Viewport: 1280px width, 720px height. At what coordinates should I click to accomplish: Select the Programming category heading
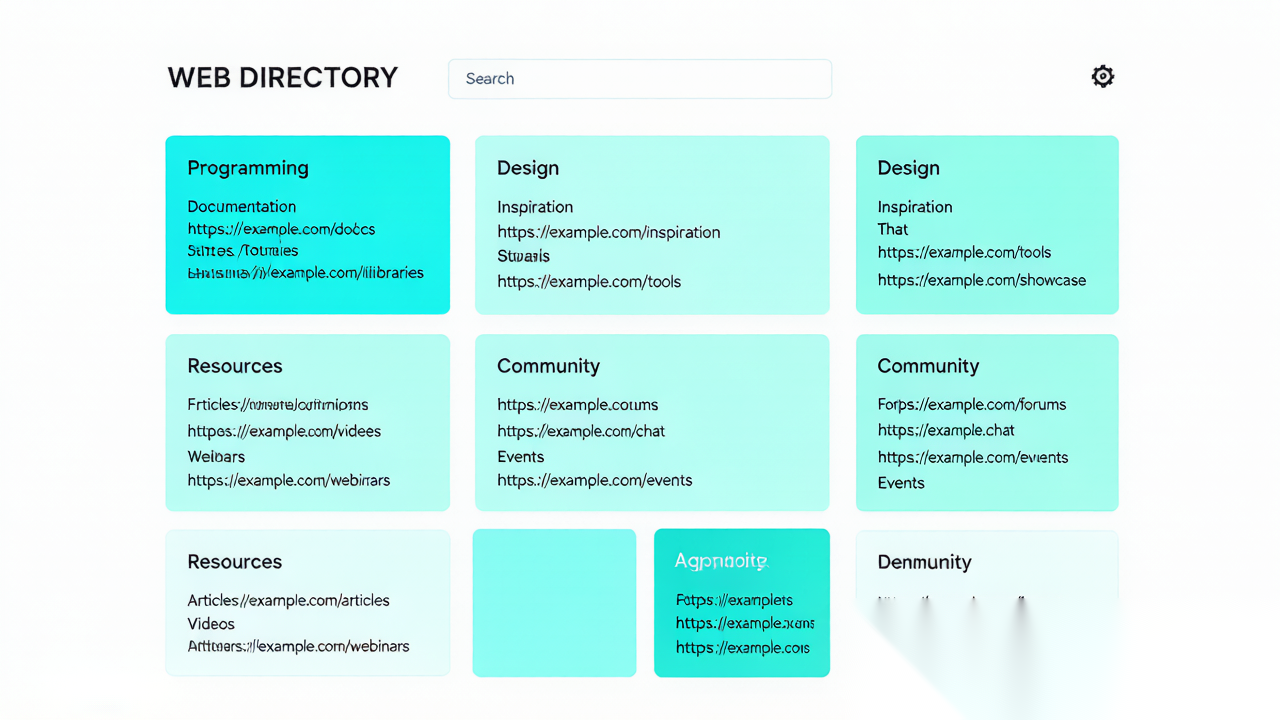tap(248, 168)
